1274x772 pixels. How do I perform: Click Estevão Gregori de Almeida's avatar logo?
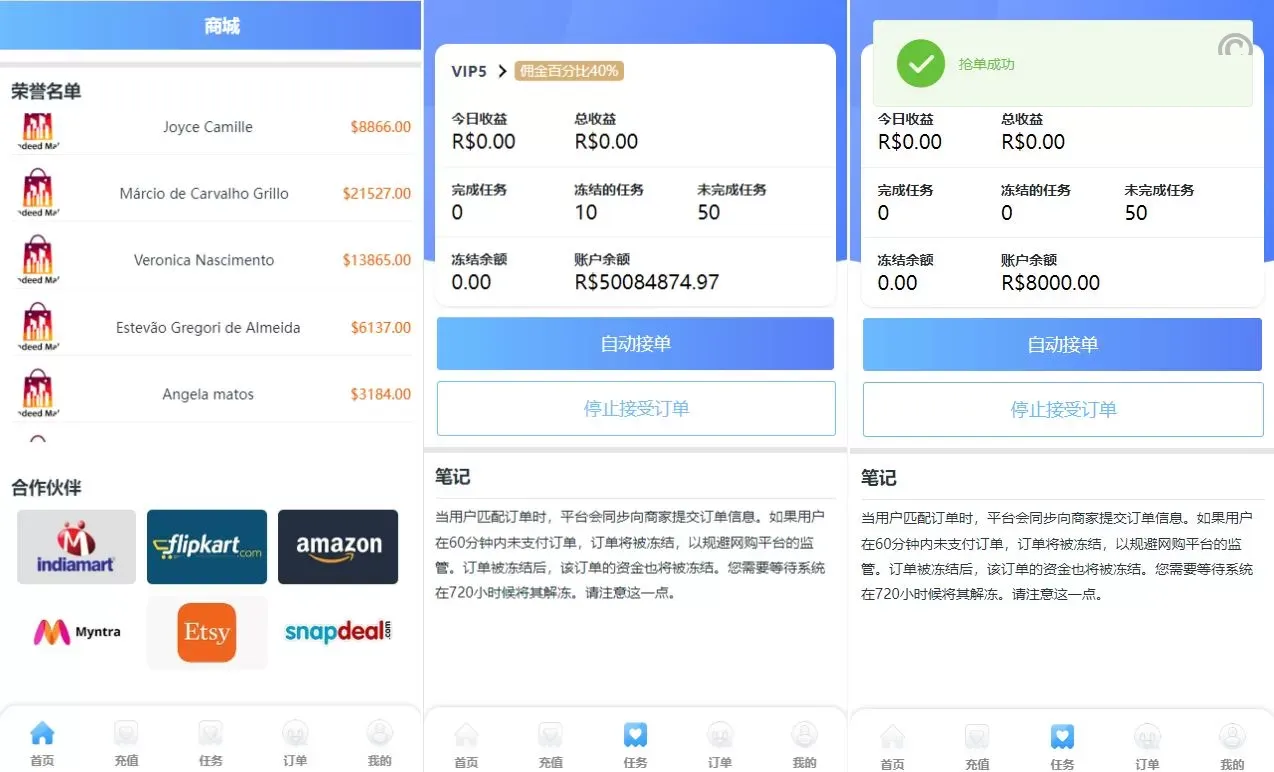[x=37, y=327]
